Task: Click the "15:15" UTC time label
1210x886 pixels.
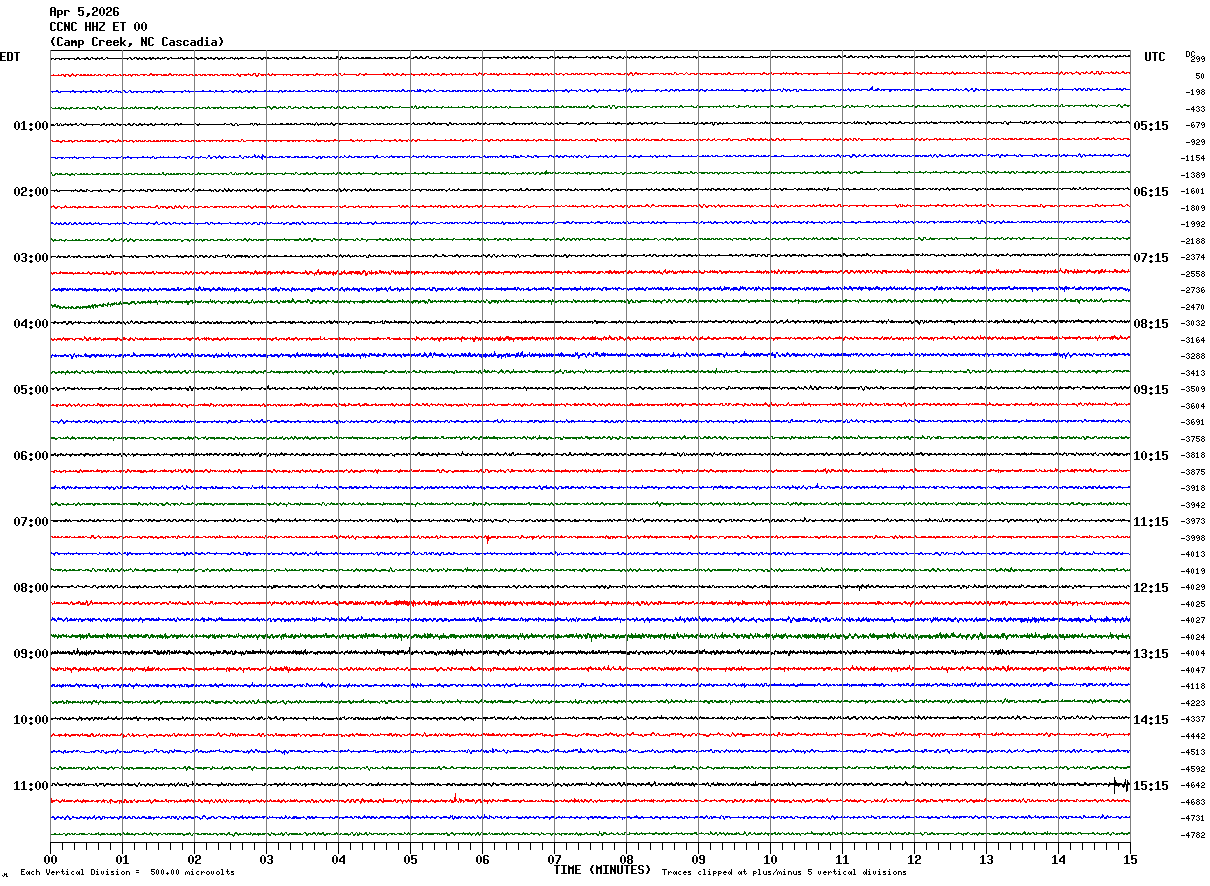Action: click(x=1151, y=786)
